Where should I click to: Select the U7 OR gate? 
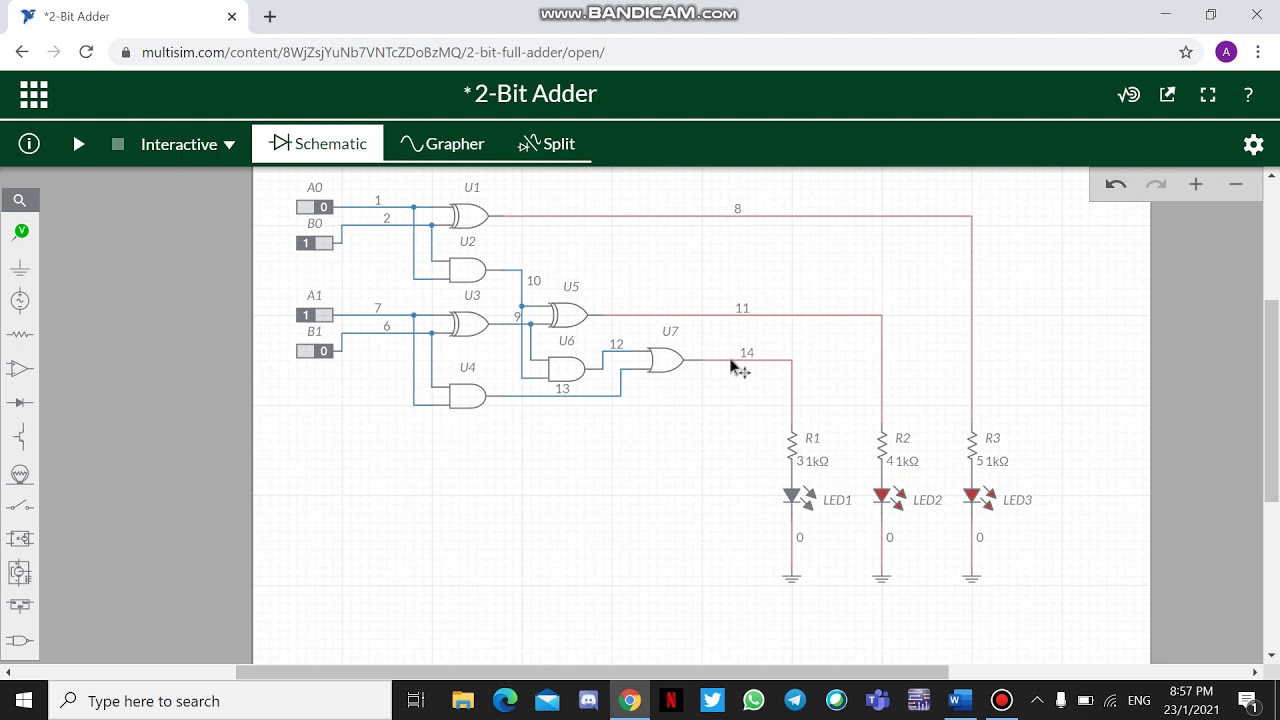(x=666, y=360)
